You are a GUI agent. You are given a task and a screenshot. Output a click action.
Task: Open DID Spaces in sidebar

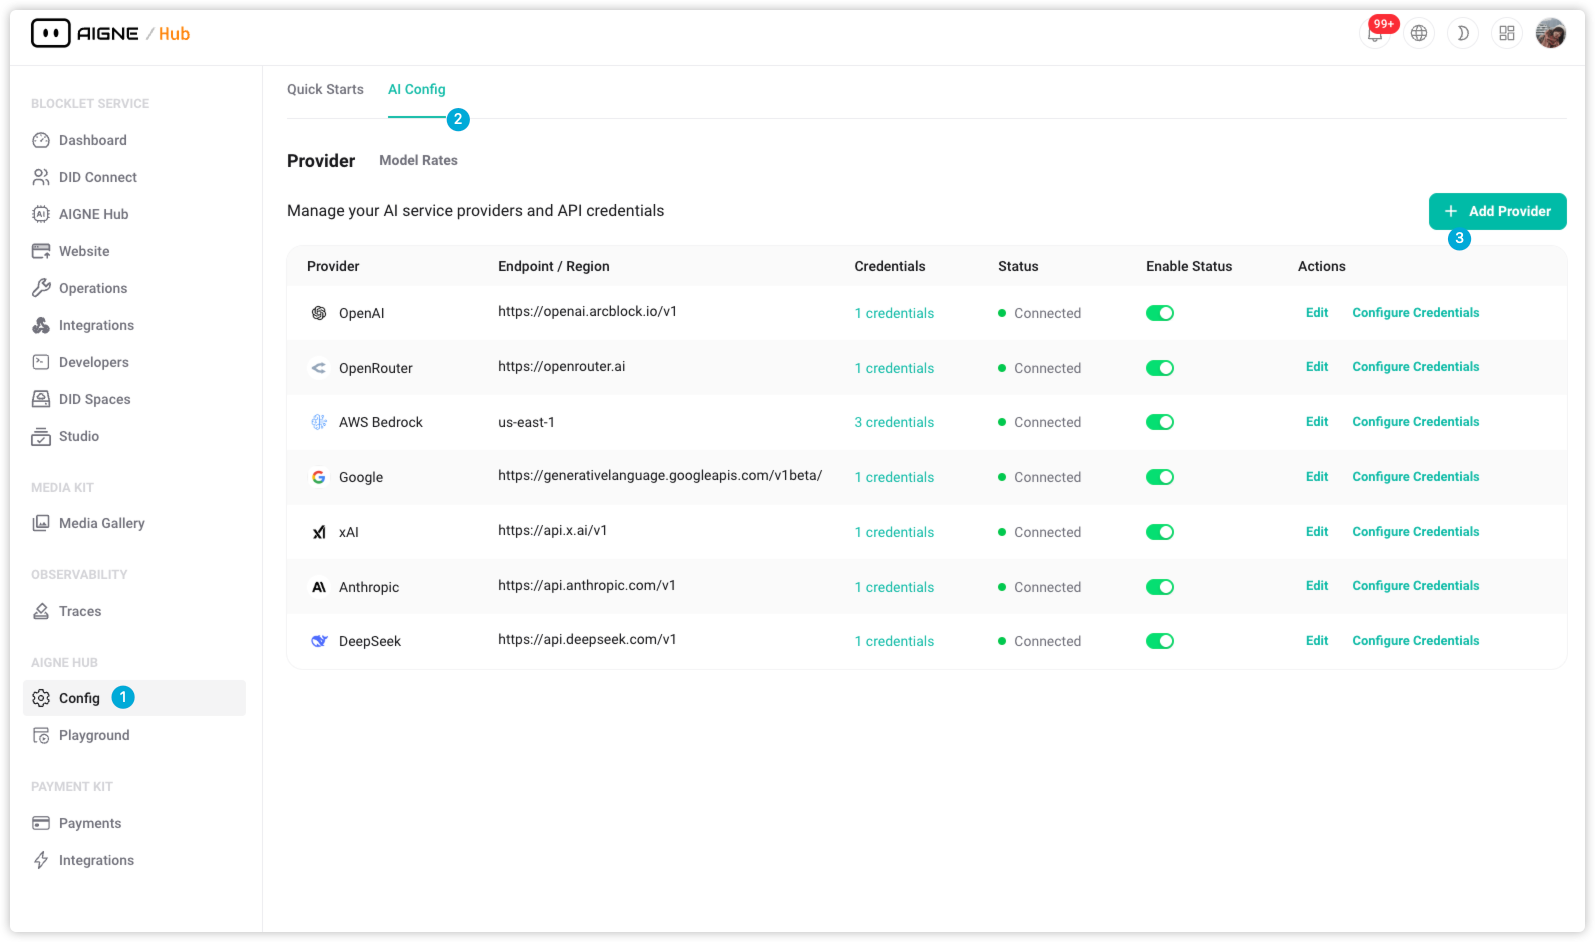click(x=94, y=400)
